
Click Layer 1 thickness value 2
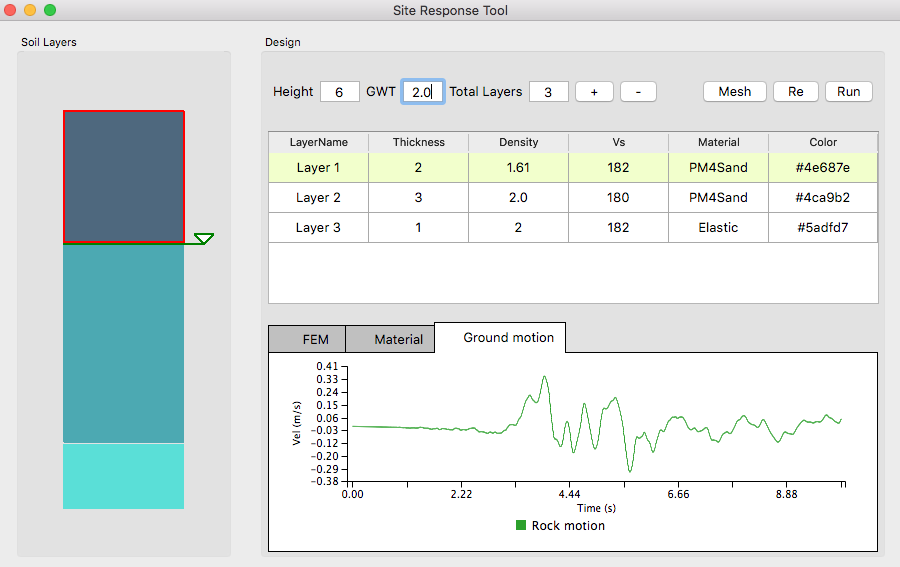pos(418,168)
